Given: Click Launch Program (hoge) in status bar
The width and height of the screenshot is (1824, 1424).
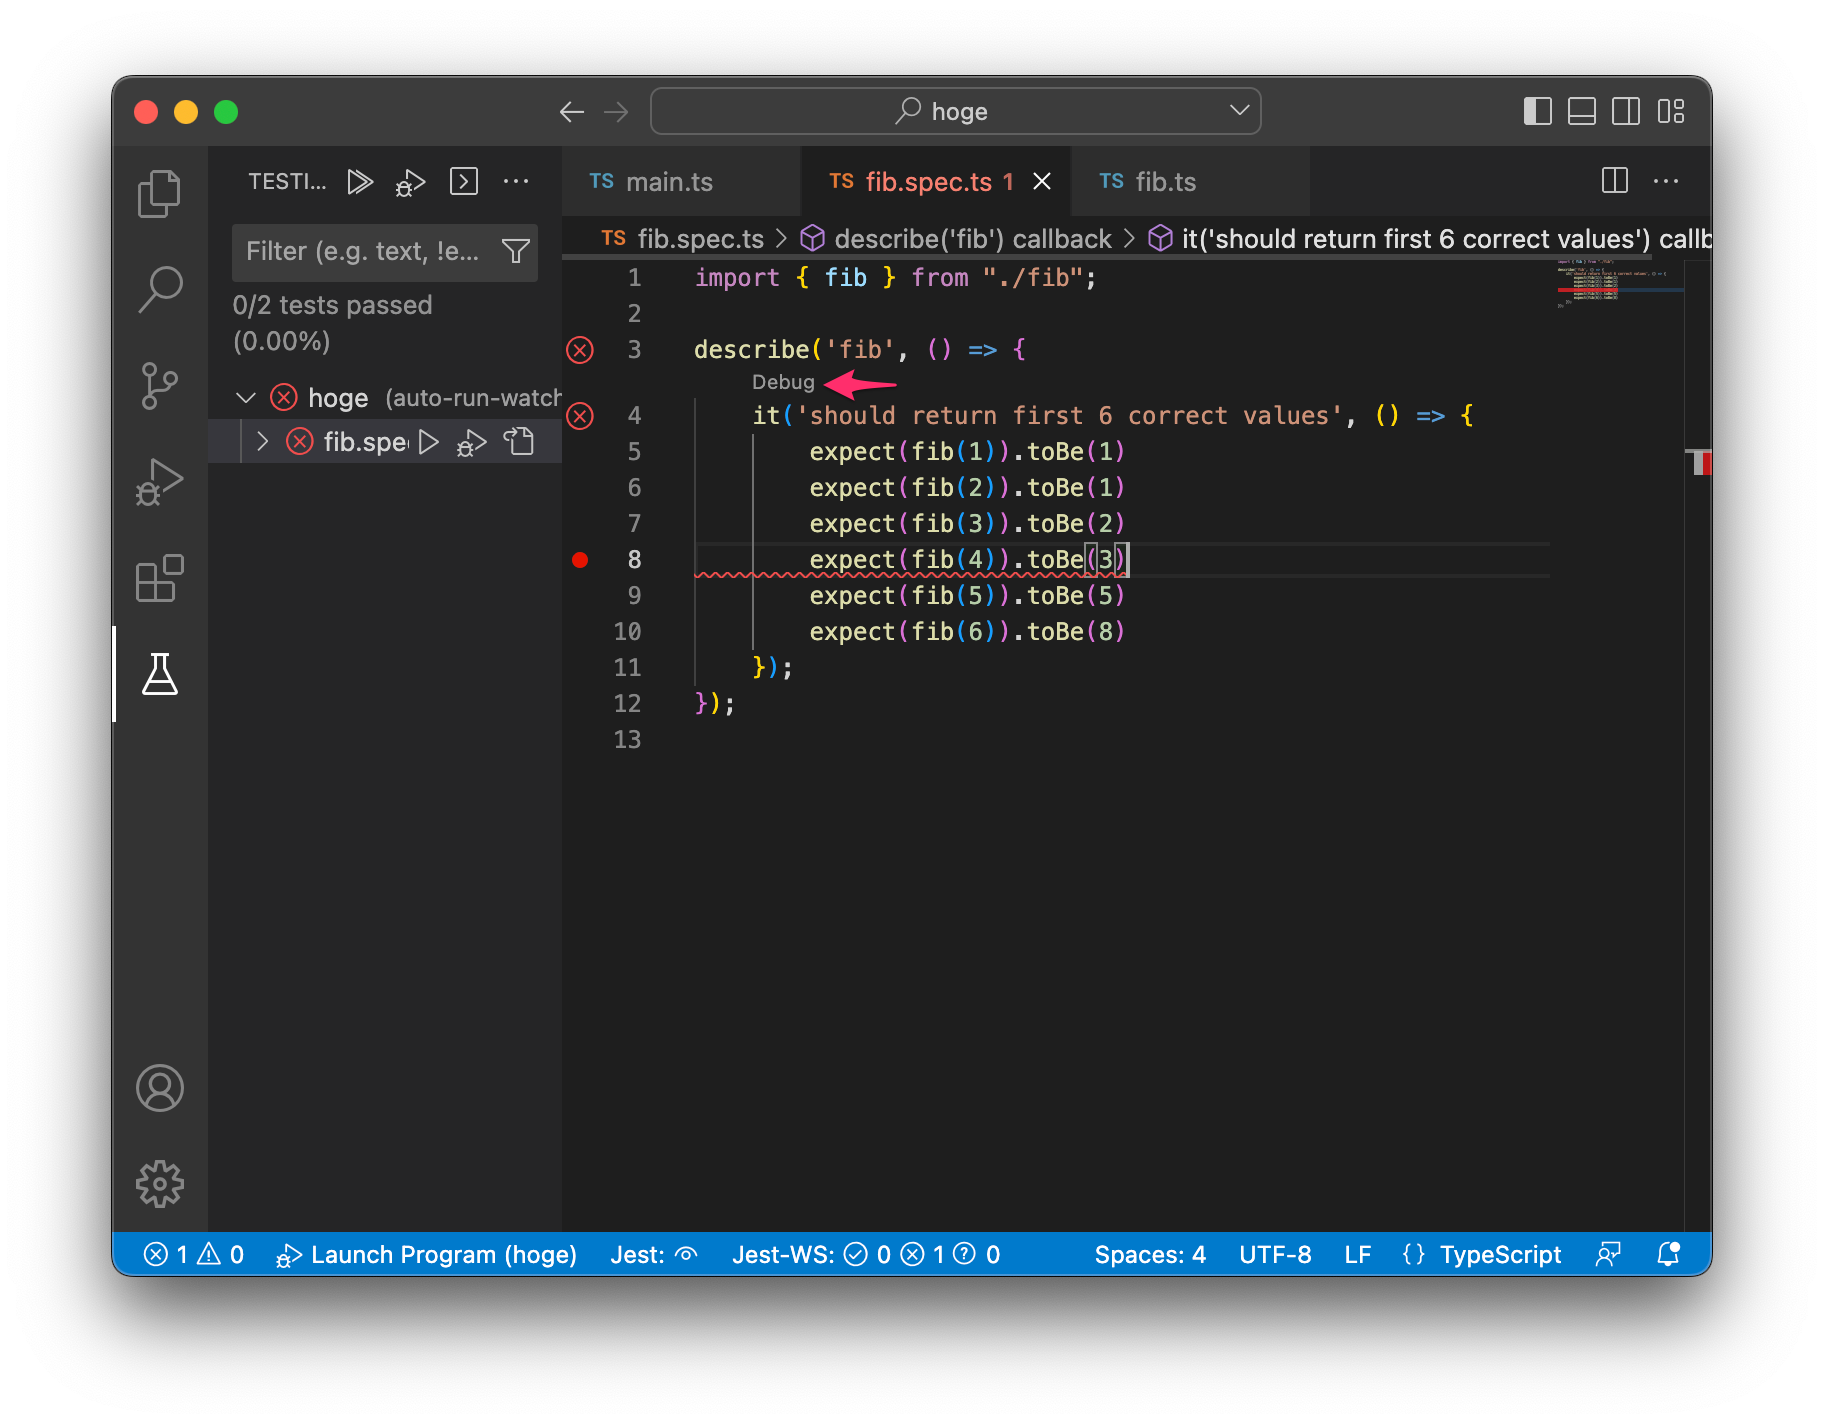Looking at the screenshot, I should coord(428,1254).
